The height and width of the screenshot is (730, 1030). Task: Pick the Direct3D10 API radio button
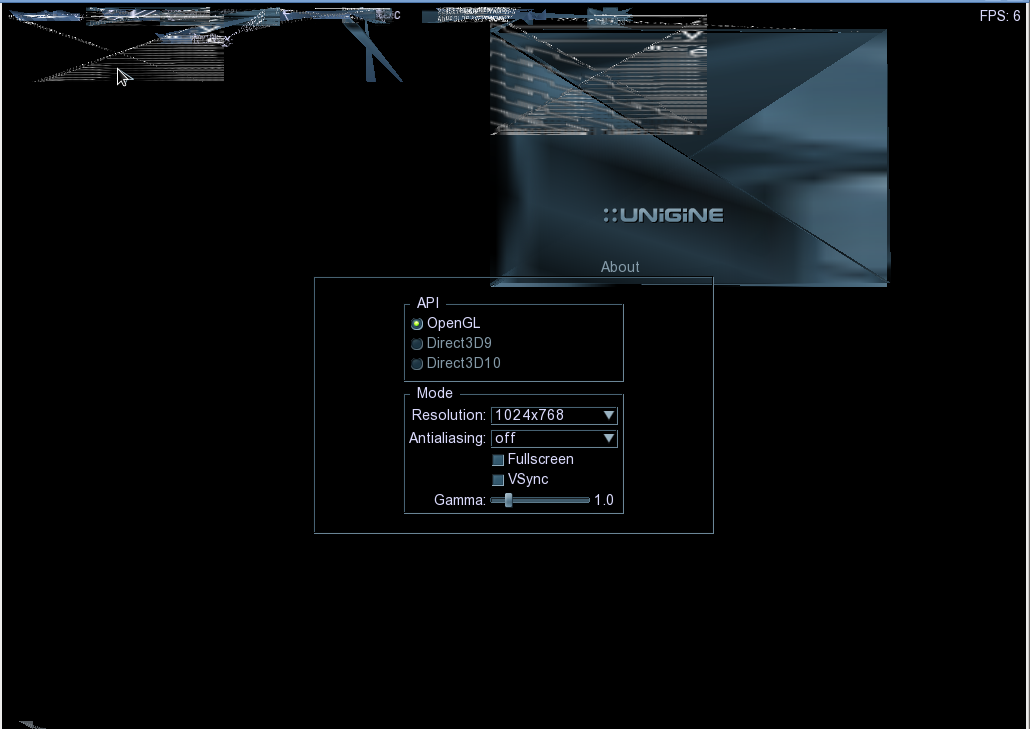click(417, 364)
